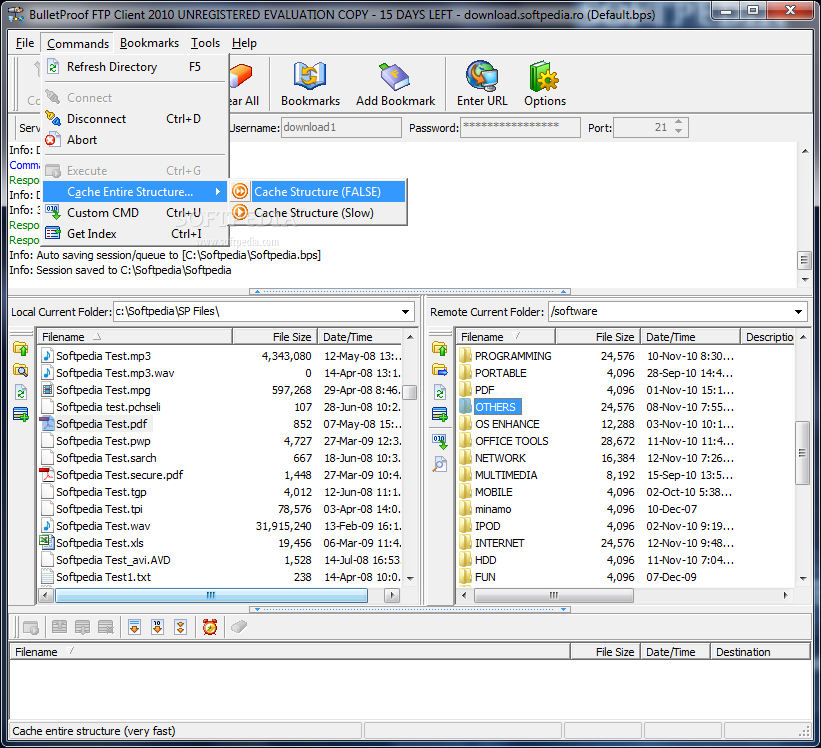Viewport: 821px width, 748px height.
Task: Click the queue icon marked with 10
Action: (158, 627)
